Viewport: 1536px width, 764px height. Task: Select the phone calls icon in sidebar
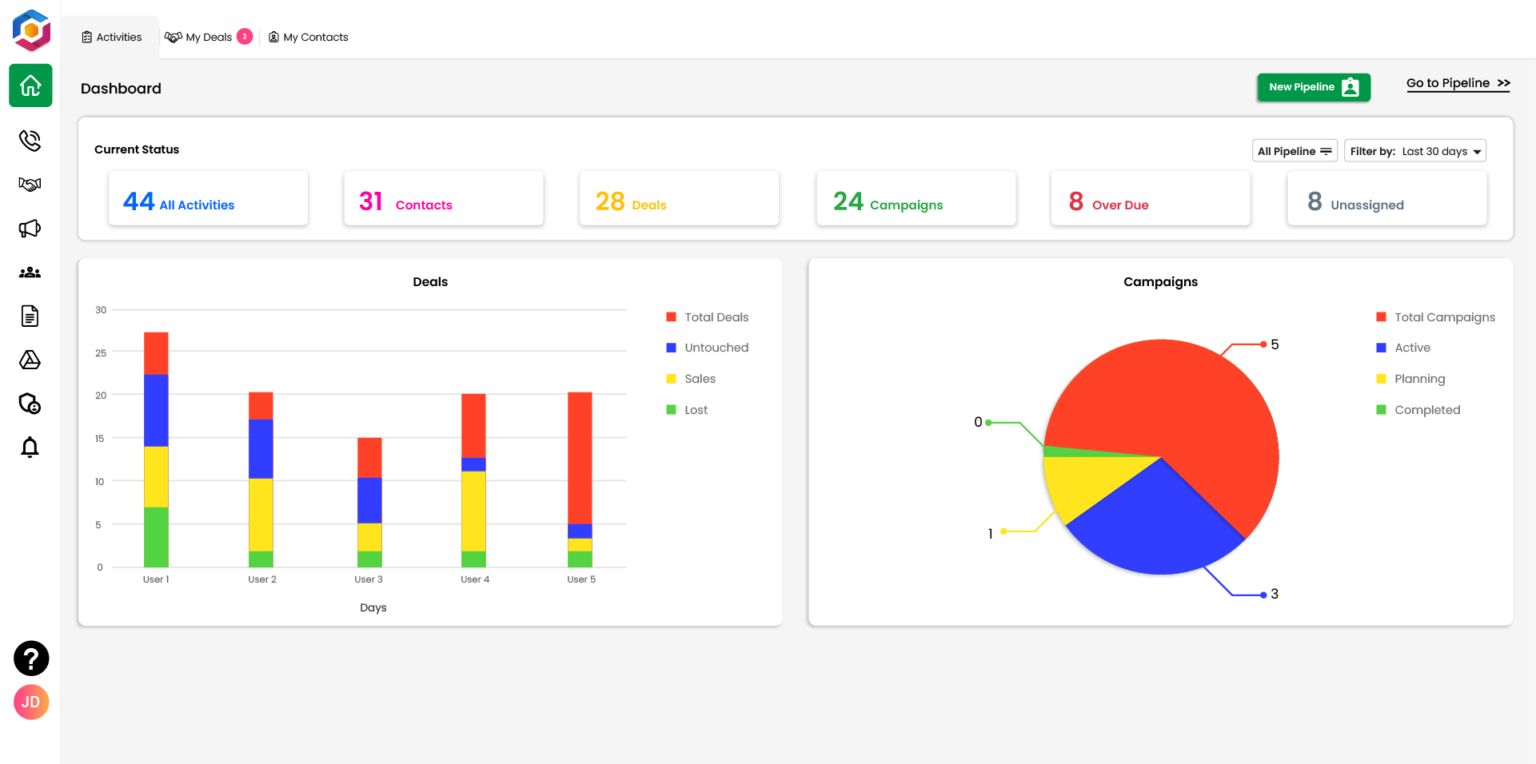click(30, 140)
